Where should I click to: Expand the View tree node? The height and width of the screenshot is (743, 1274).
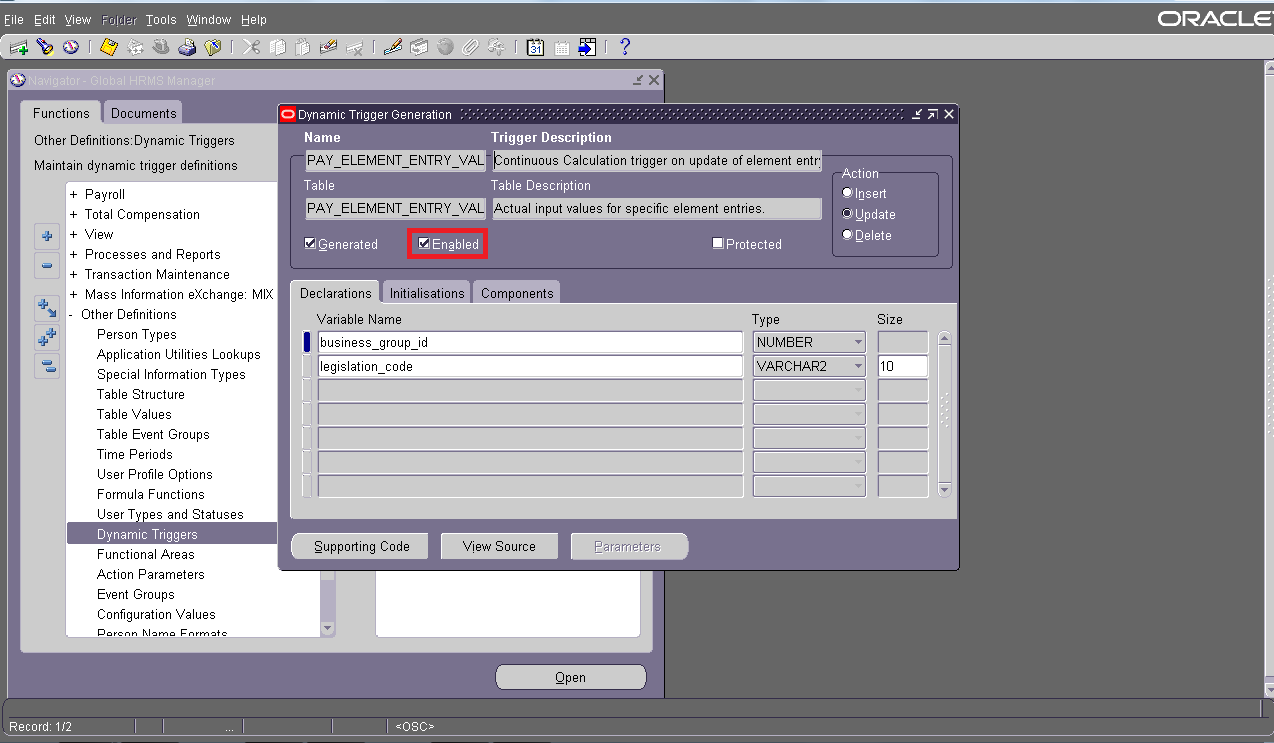(73, 234)
